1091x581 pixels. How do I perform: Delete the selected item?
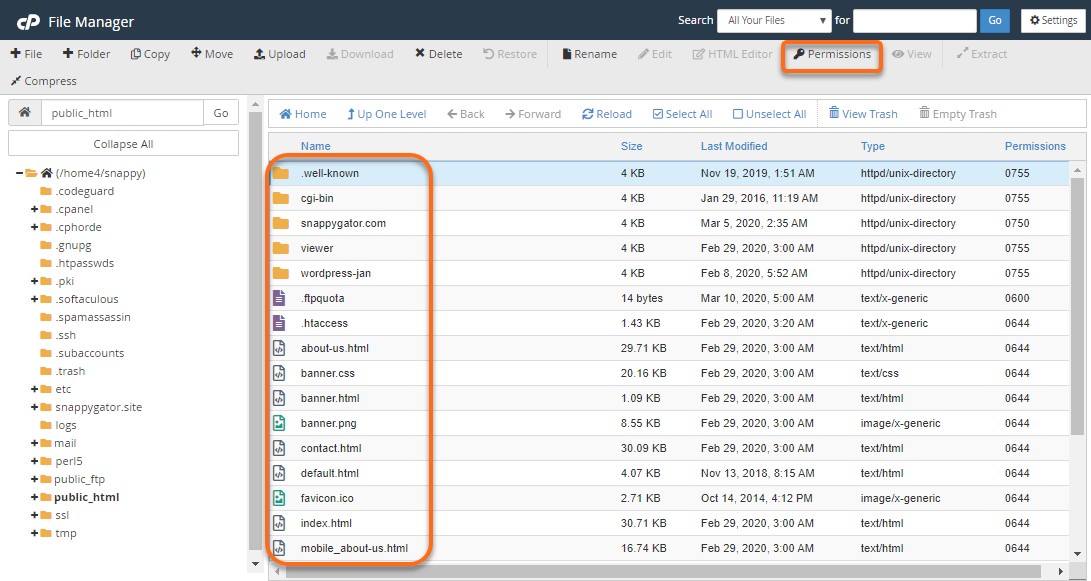(439, 54)
